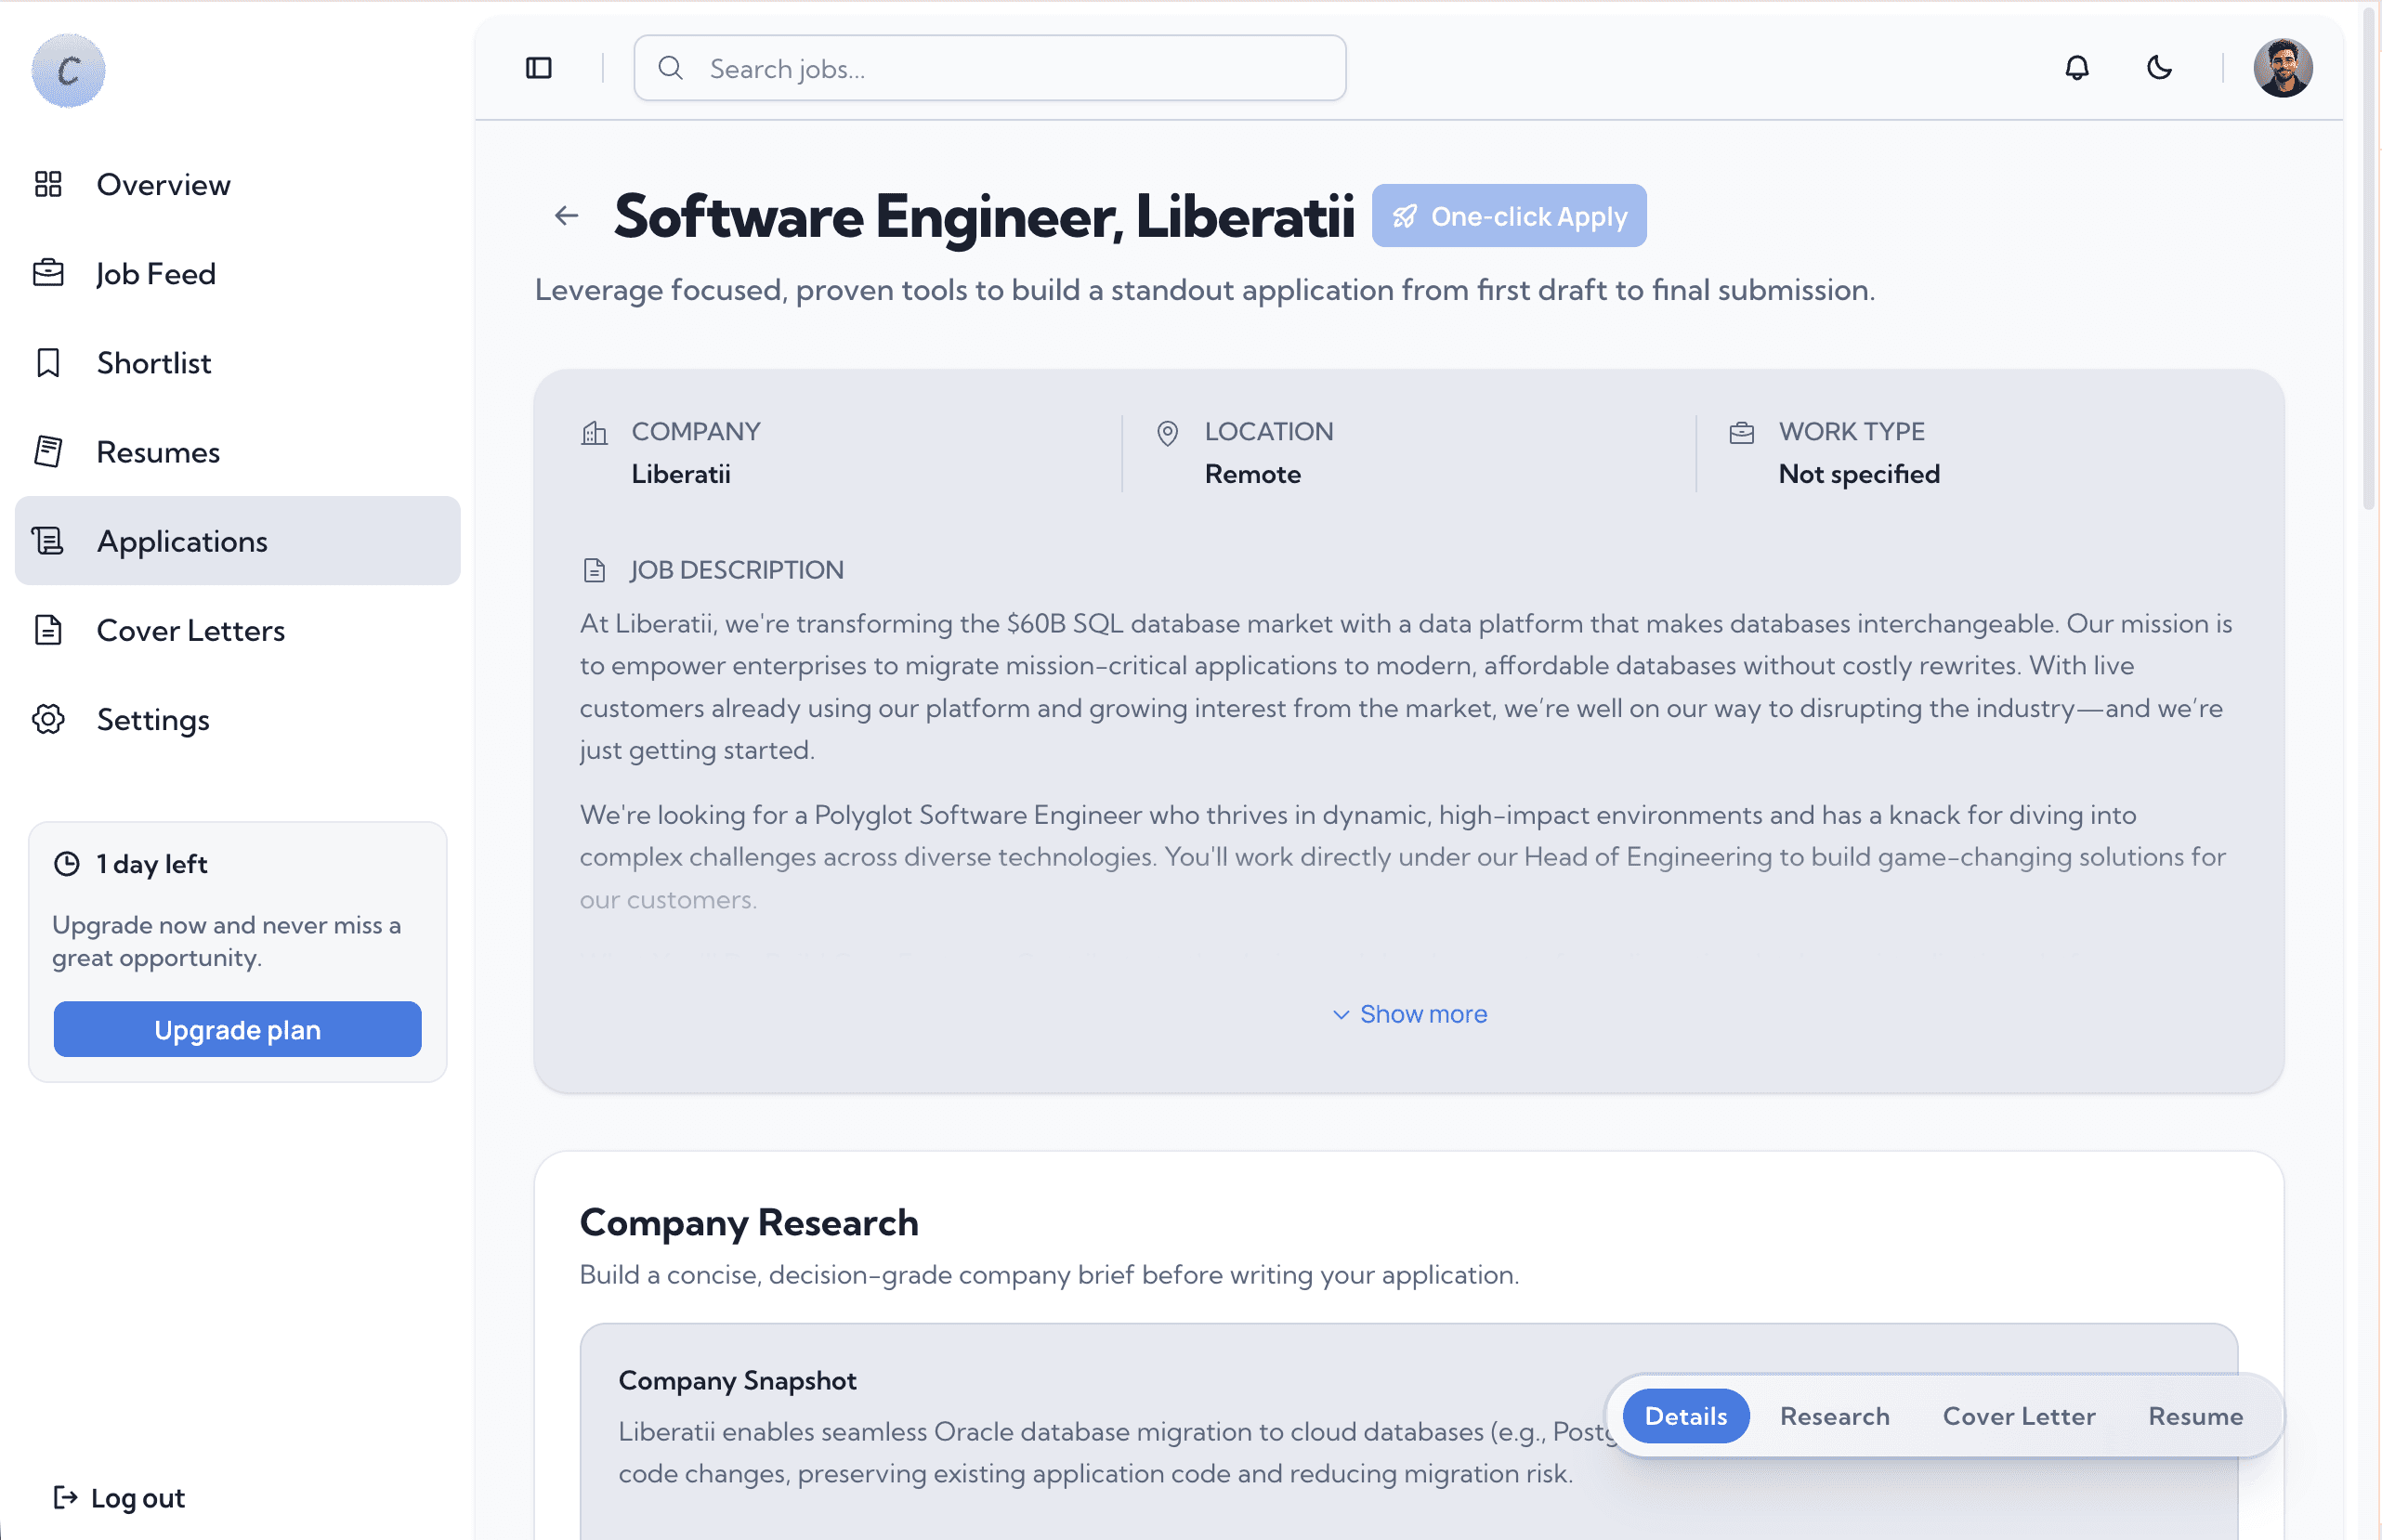The height and width of the screenshot is (1540, 2382).
Task: Click the Upgrade plan button
Action: tap(237, 1029)
